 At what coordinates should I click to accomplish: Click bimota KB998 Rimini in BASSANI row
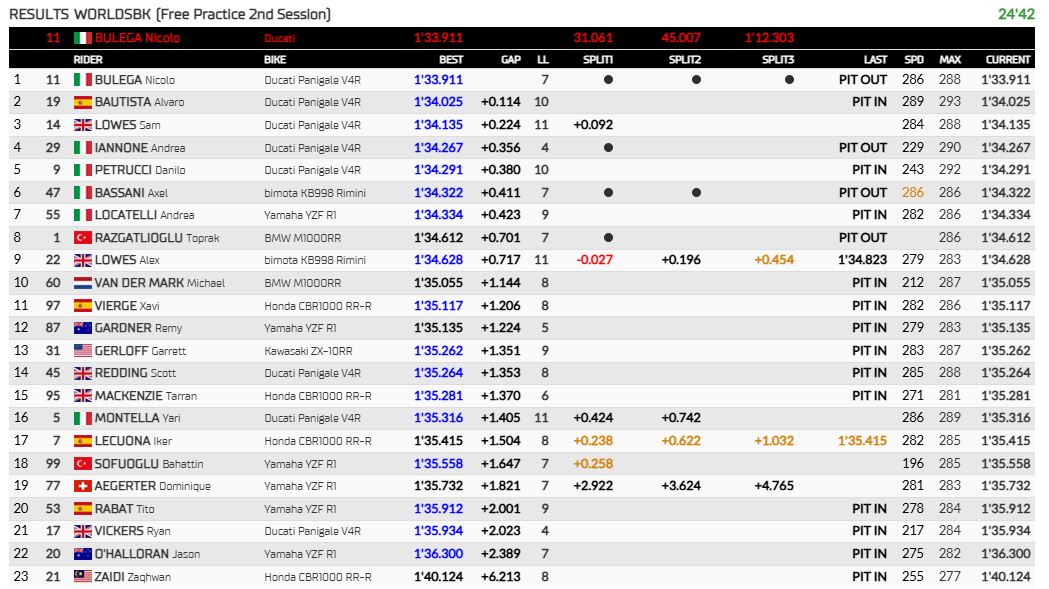point(315,193)
